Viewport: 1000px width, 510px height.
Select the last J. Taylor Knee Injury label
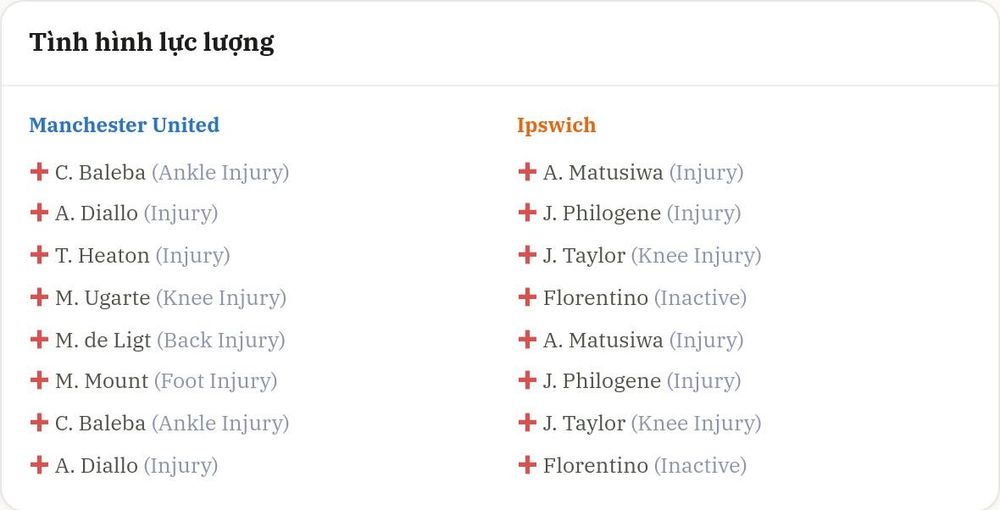coord(696,424)
